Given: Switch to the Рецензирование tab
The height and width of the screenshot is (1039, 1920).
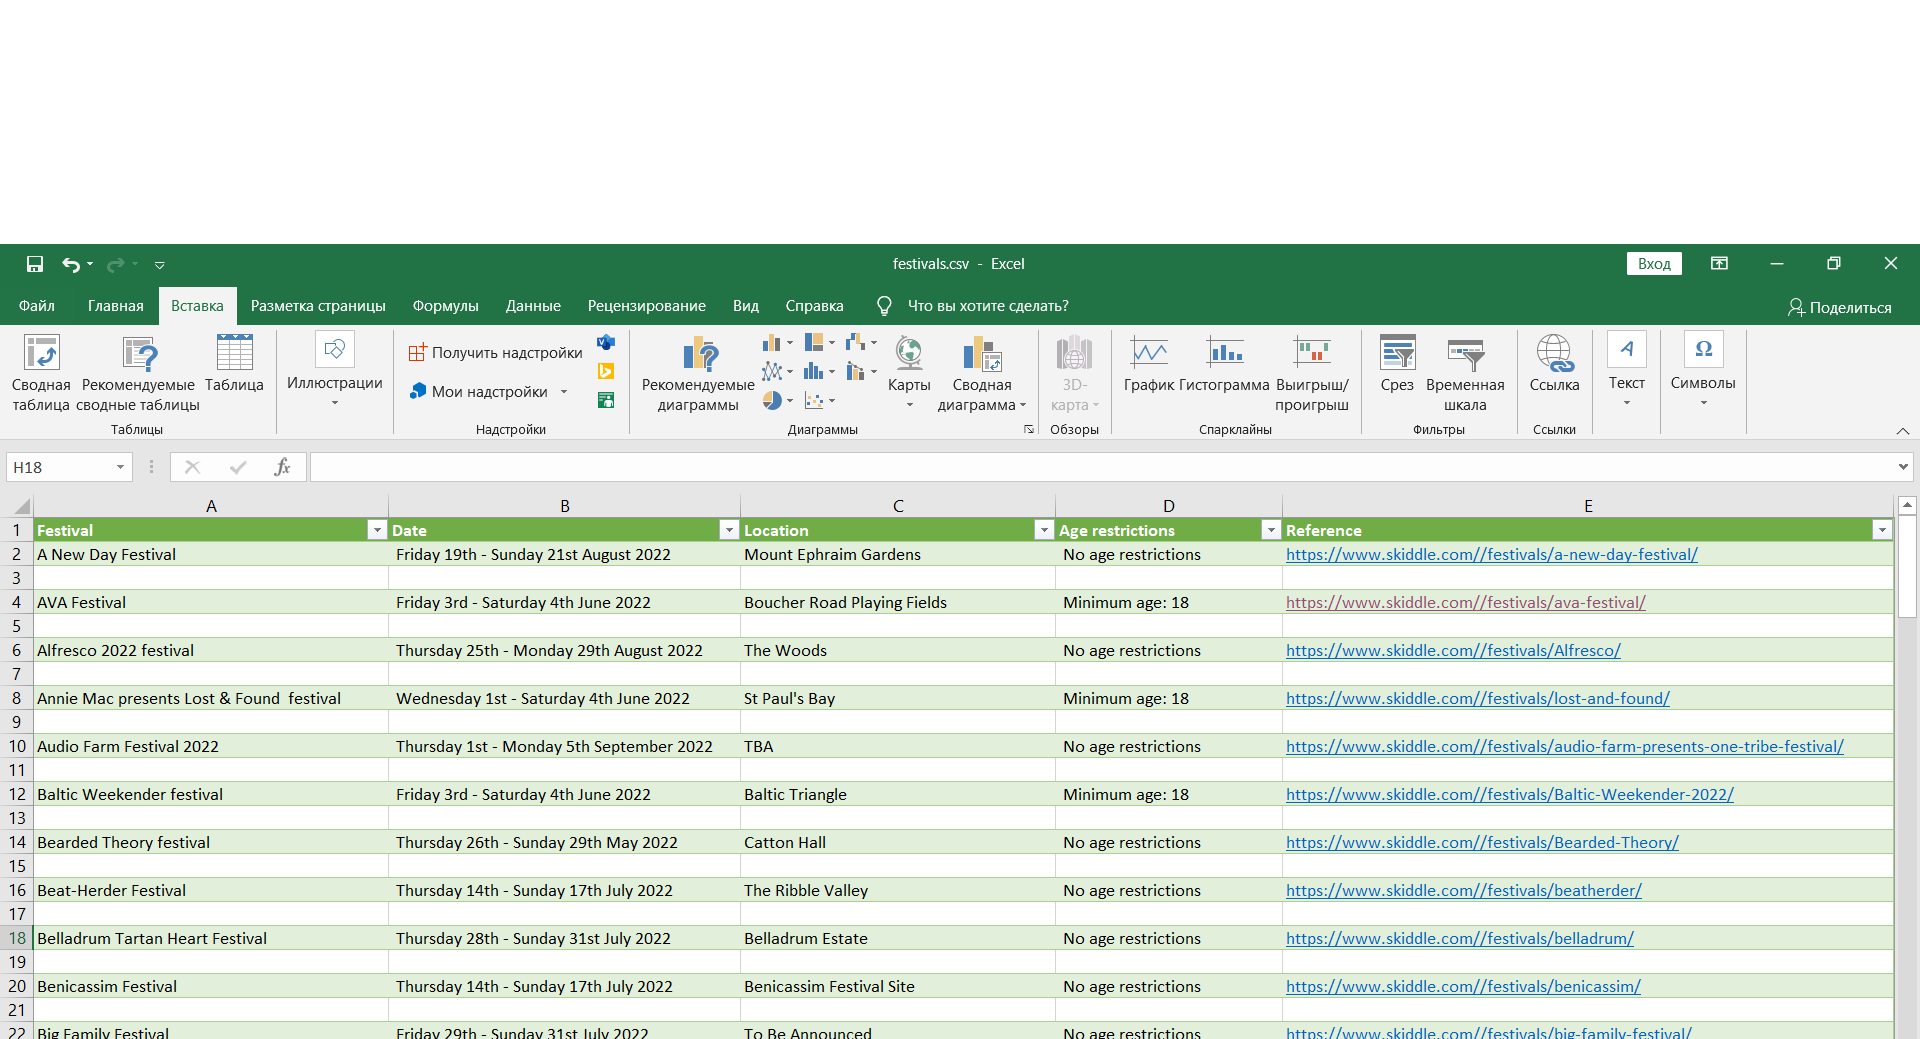Looking at the screenshot, I should (647, 306).
